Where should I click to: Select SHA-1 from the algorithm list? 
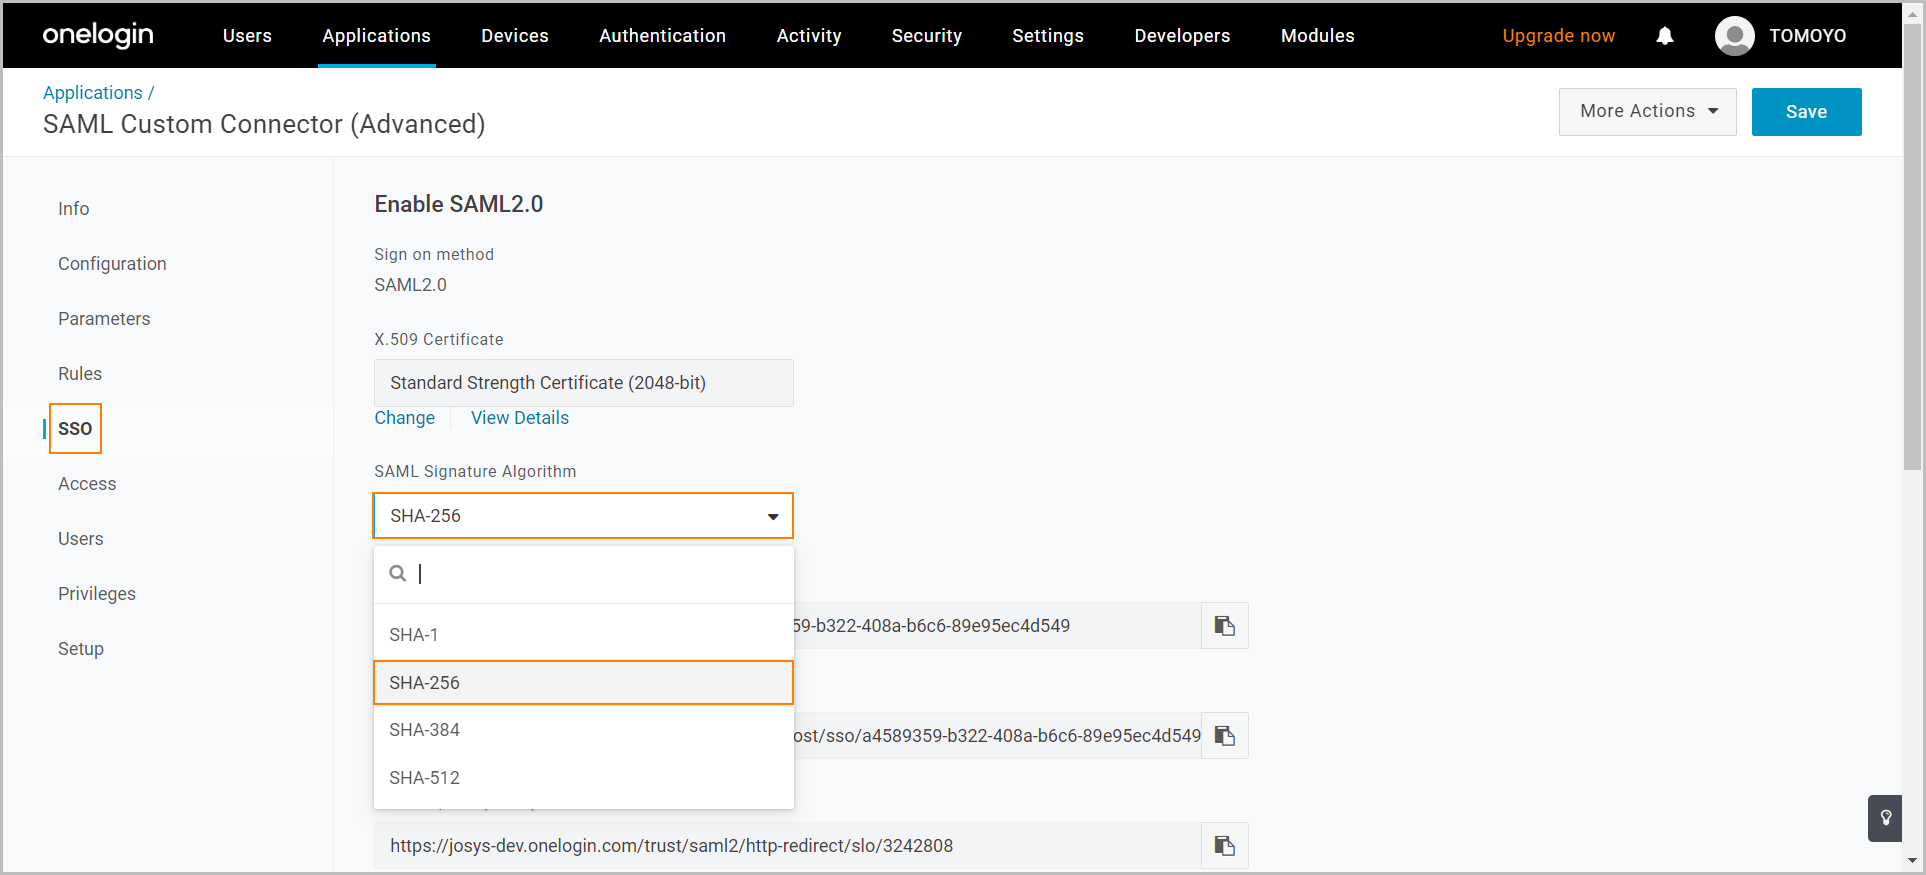tap(583, 635)
